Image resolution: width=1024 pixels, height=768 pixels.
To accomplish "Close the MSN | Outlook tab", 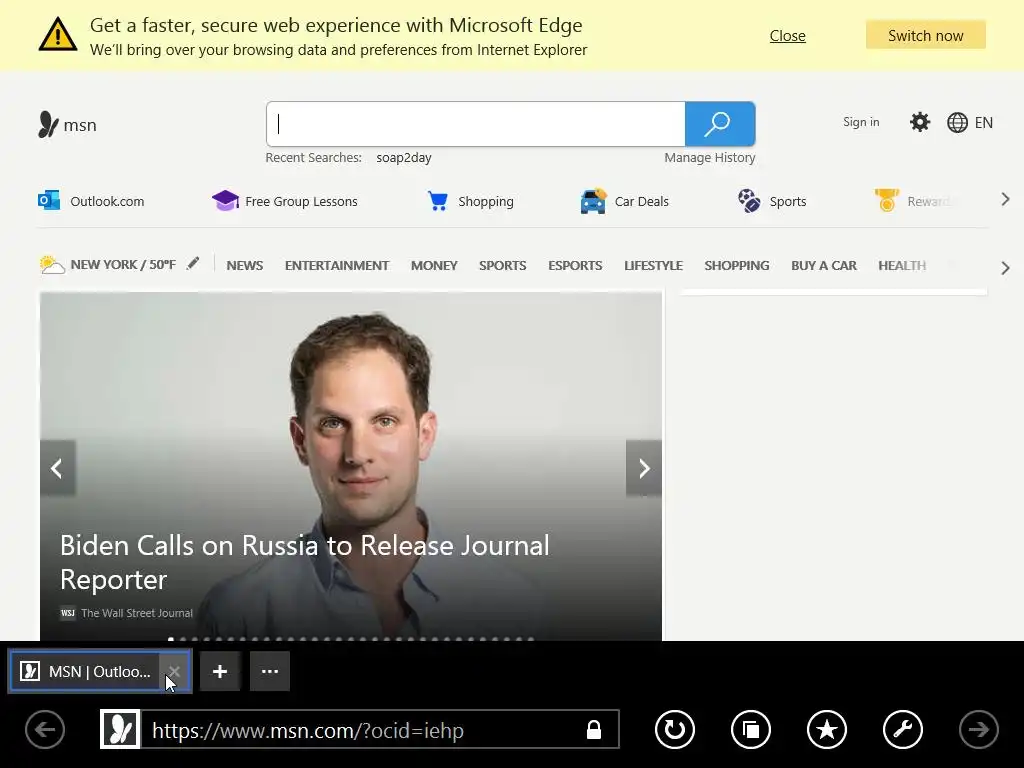I will coord(174,671).
